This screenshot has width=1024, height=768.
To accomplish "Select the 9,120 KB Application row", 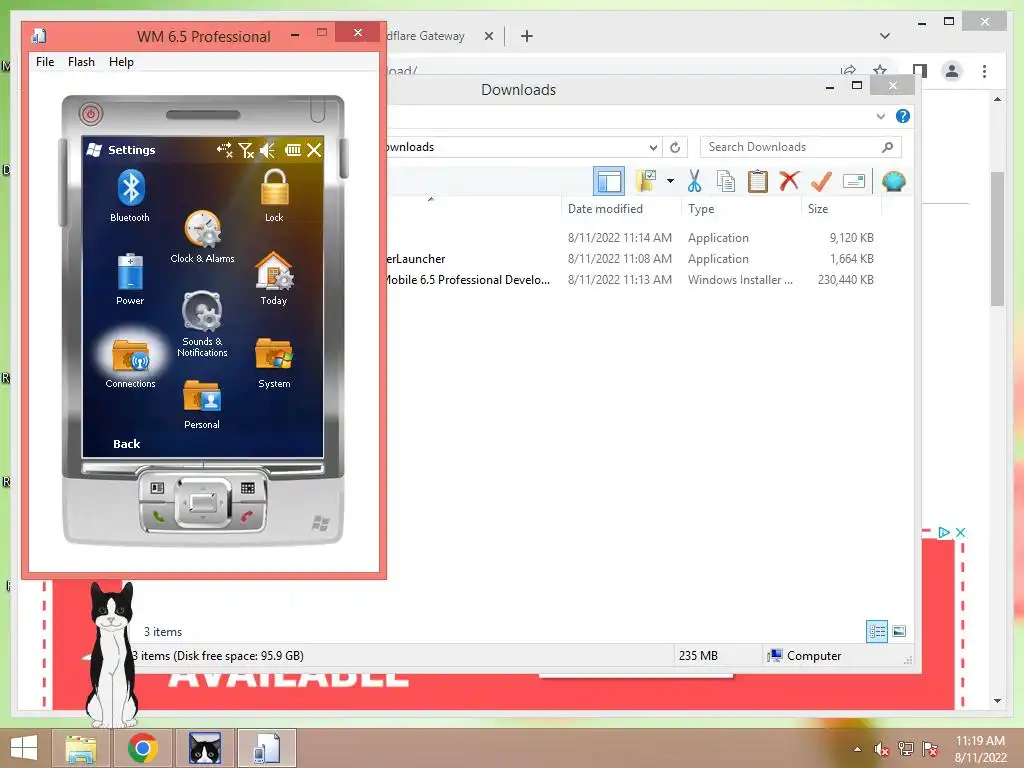I will tap(632, 238).
